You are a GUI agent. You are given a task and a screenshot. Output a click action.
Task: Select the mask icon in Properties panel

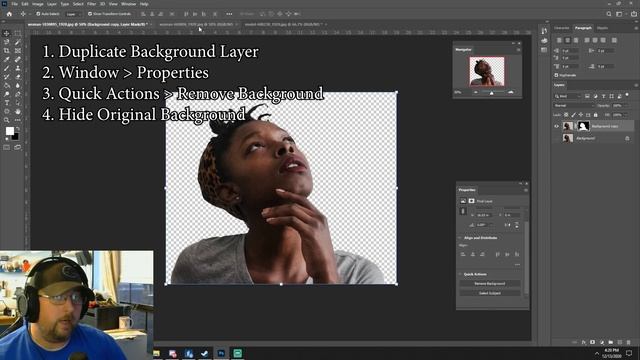471,201
